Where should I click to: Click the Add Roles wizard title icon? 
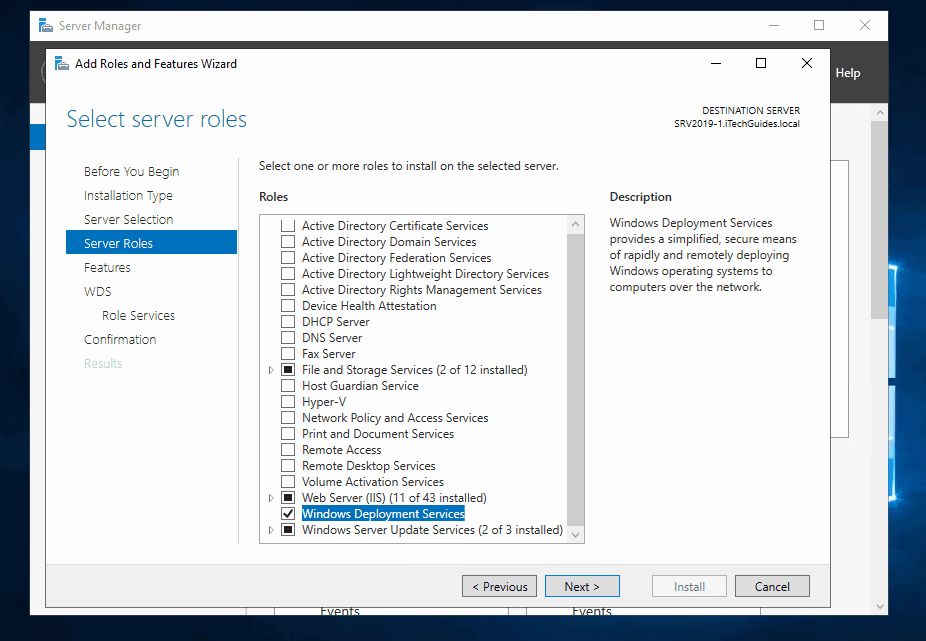point(61,64)
